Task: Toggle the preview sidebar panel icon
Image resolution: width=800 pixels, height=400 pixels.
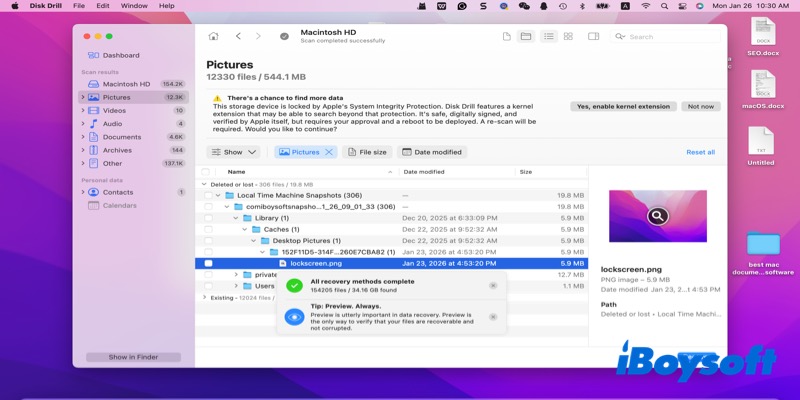Action: point(593,36)
